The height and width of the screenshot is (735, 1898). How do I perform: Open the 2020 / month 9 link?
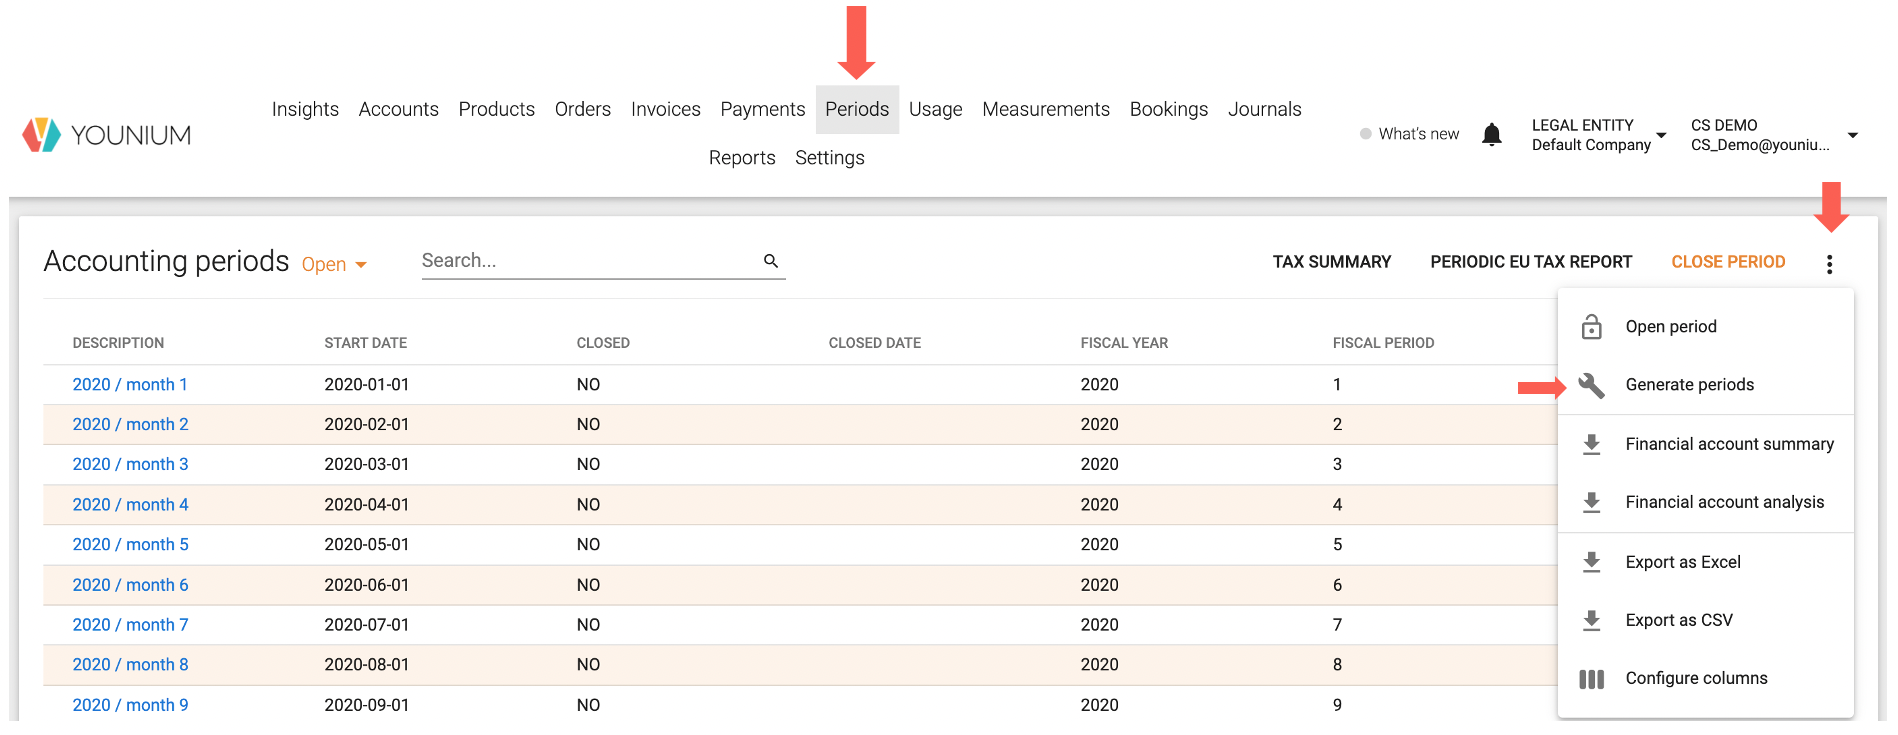130,705
